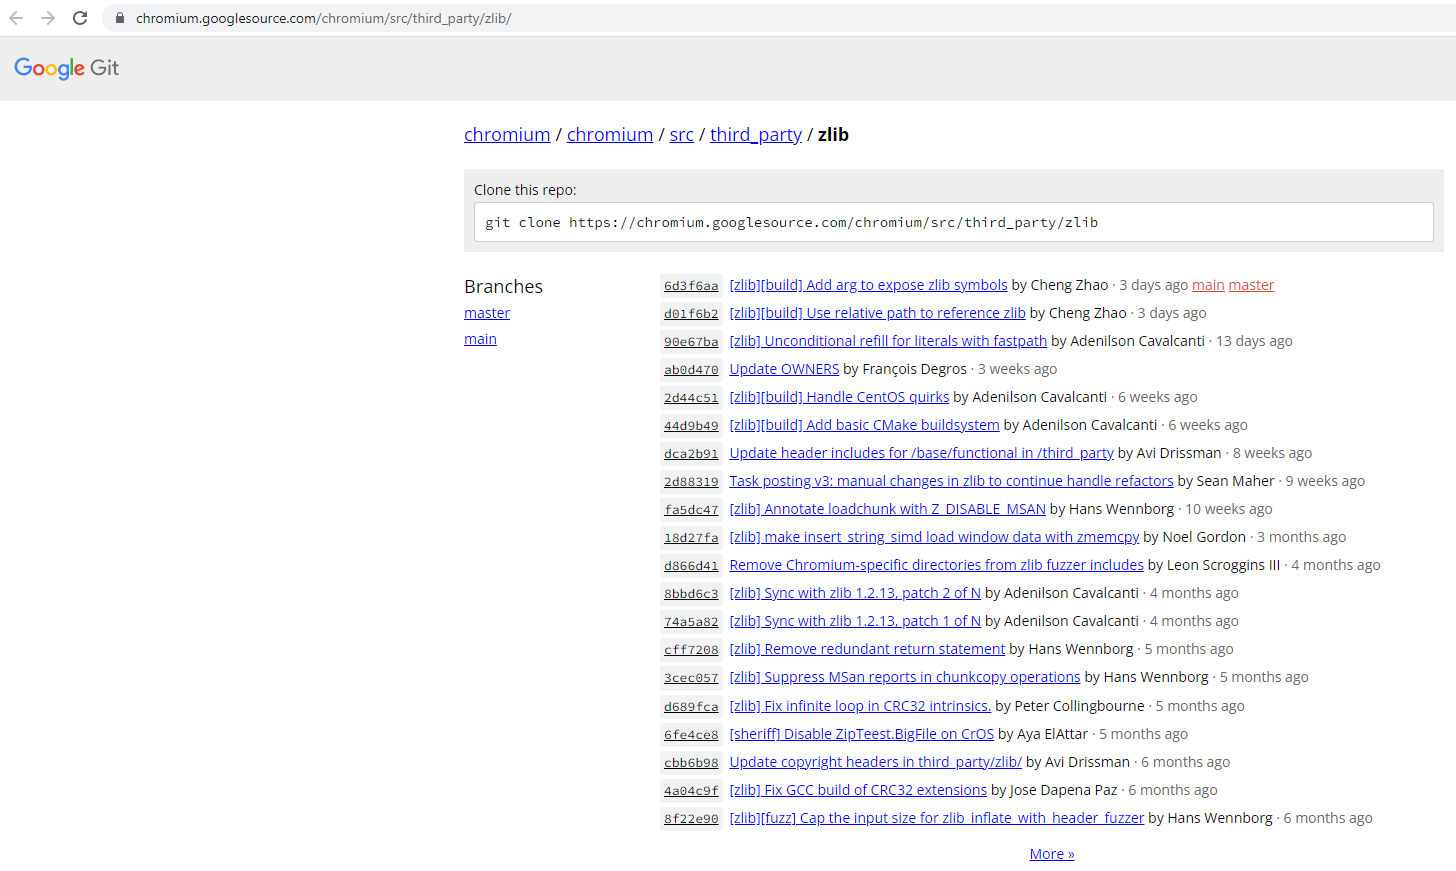Open commit hash 74a5a82
1456x871 pixels.
pos(691,621)
